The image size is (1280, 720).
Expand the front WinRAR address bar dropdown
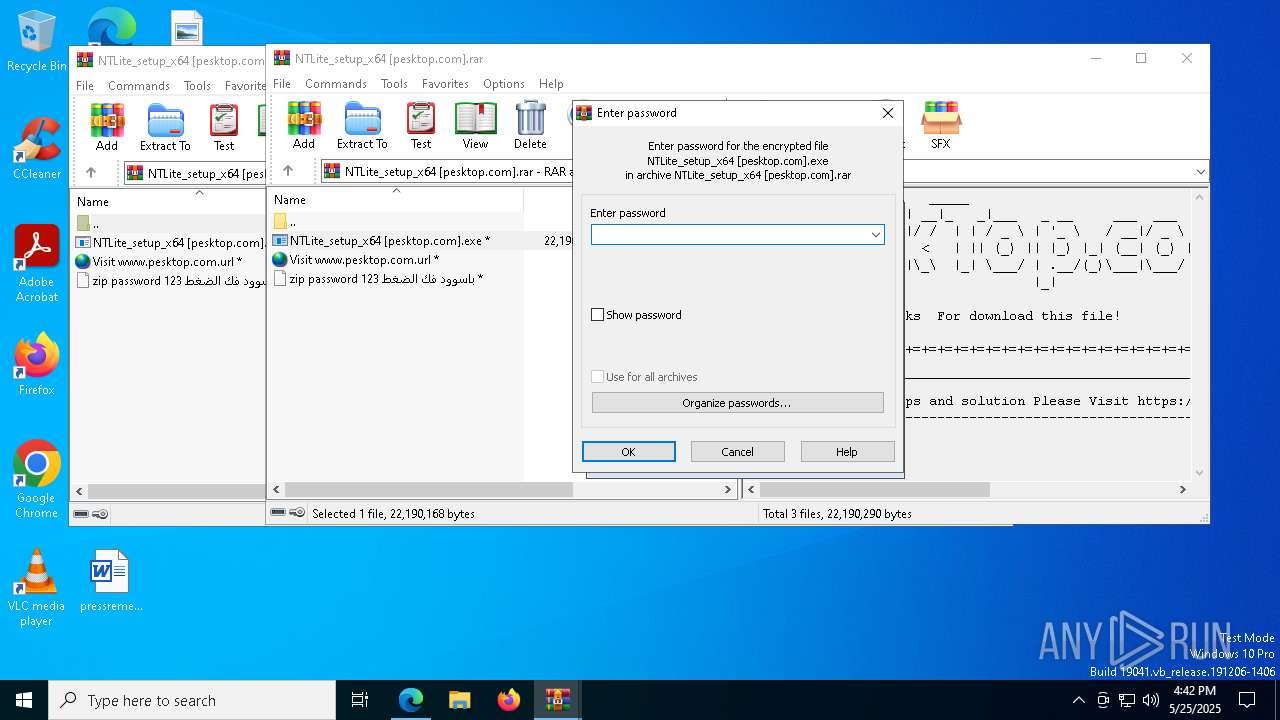(x=1200, y=172)
